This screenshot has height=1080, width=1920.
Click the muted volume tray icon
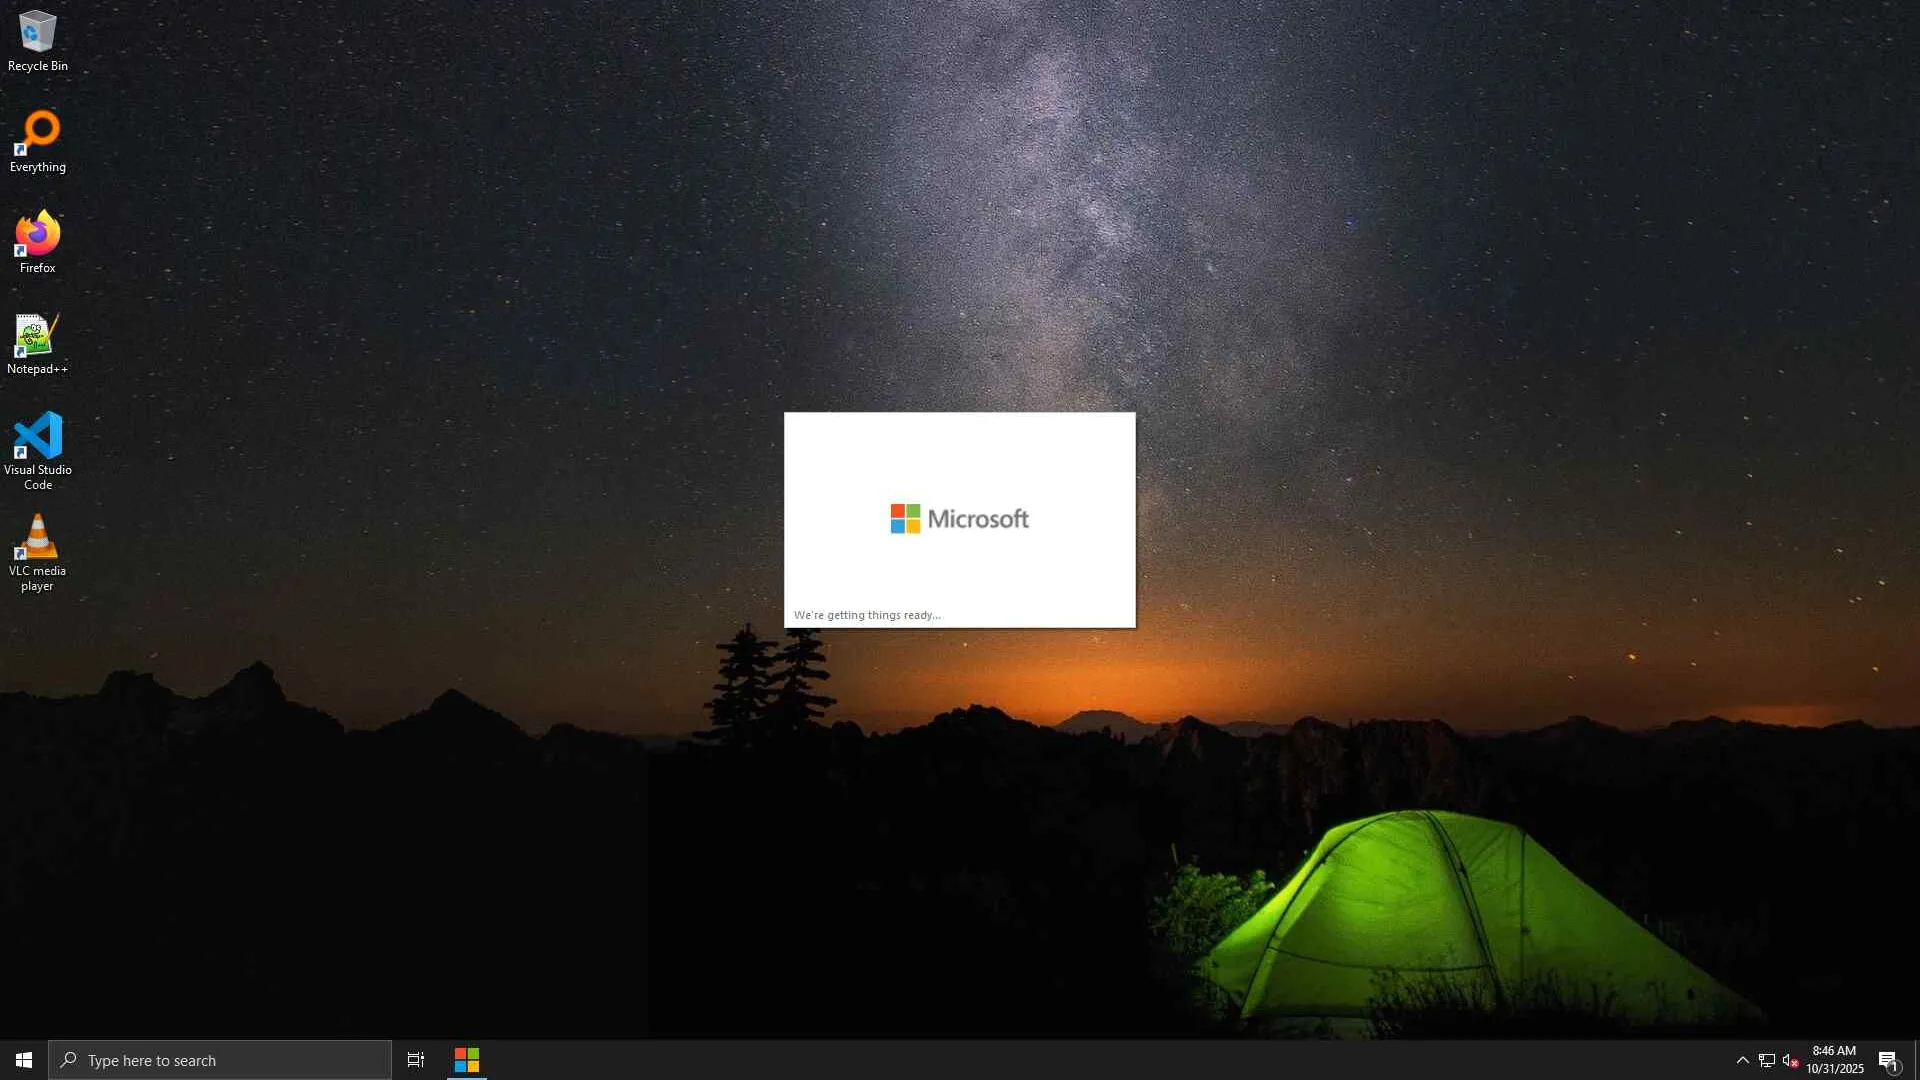coord(1791,1060)
